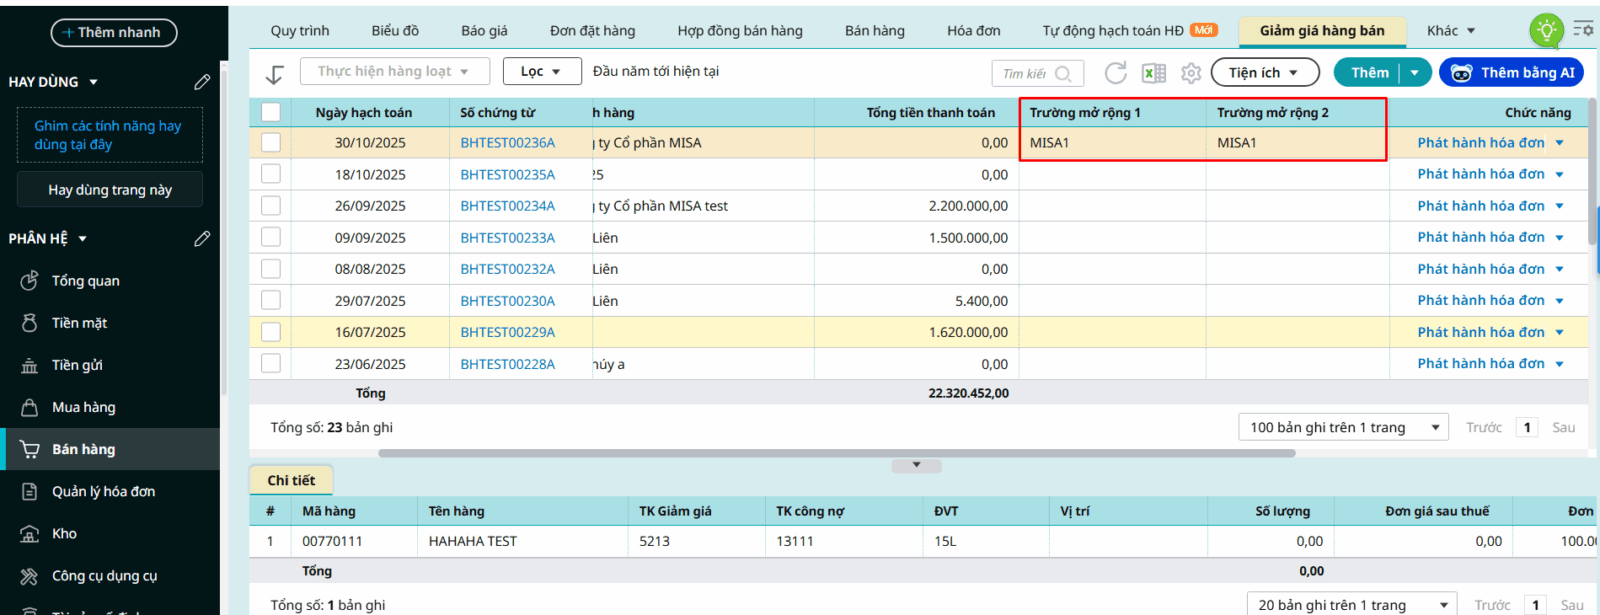This screenshot has width=1600, height=615.
Task: Click the Tìm kiếm search field
Action: click(1024, 73)
